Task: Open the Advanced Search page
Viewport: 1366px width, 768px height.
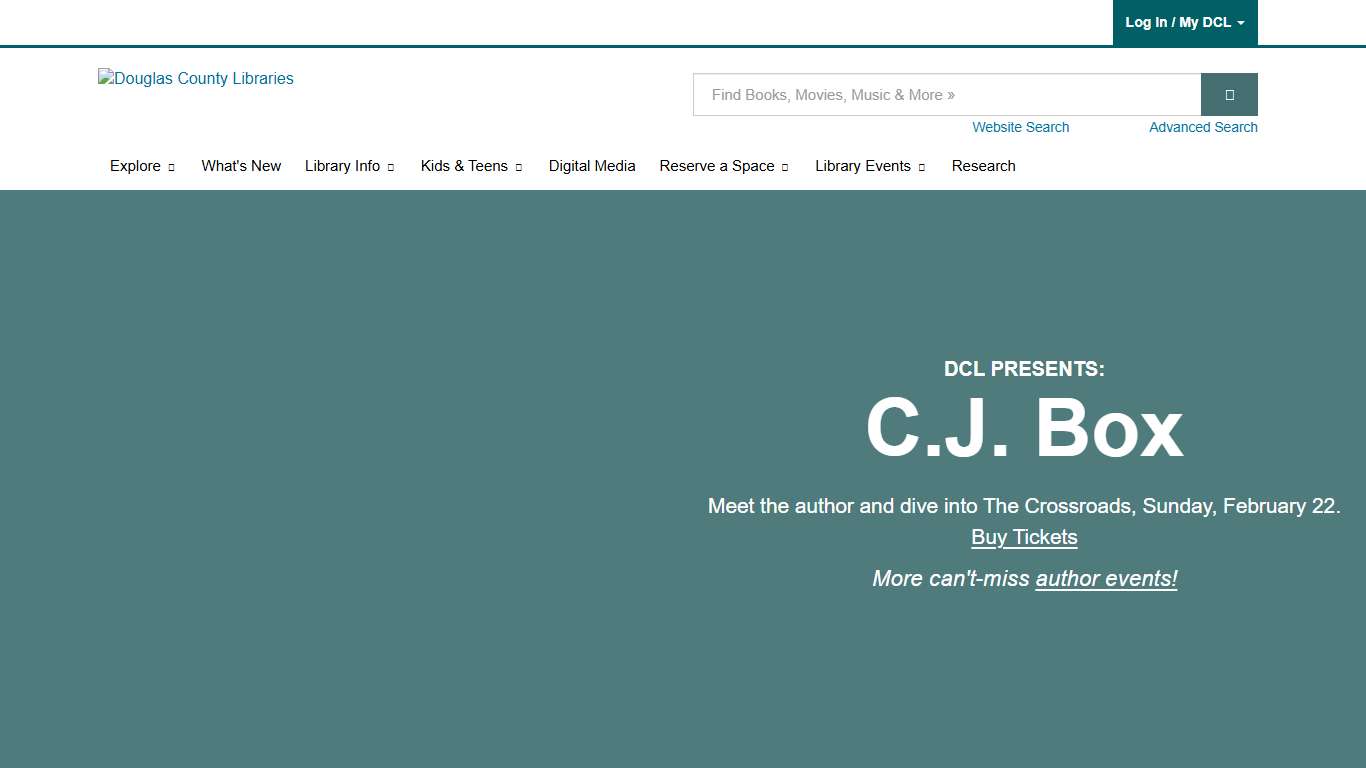Action: 1203,127
